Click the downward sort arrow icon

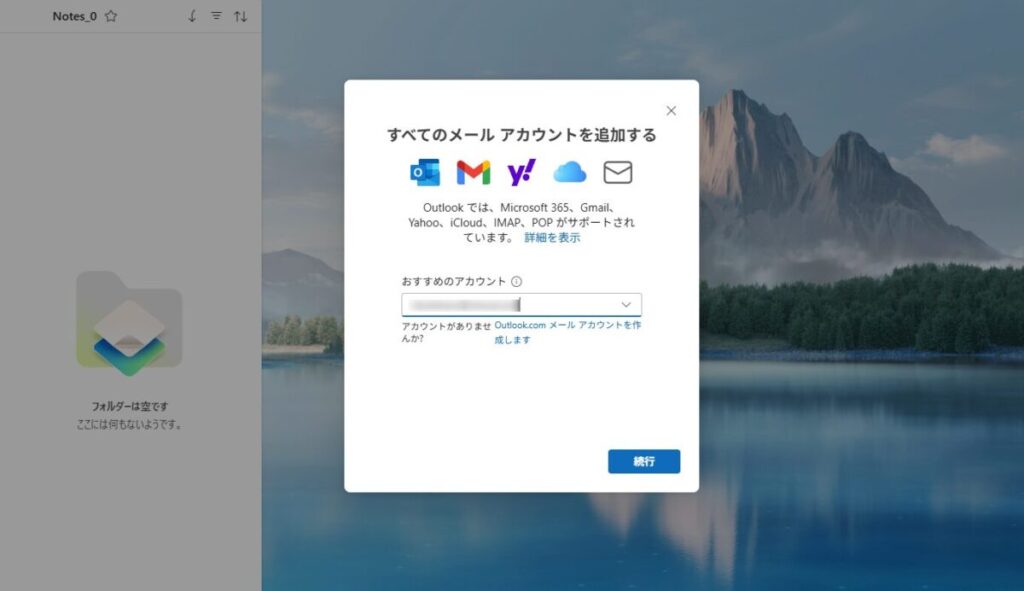pos(190,16)
